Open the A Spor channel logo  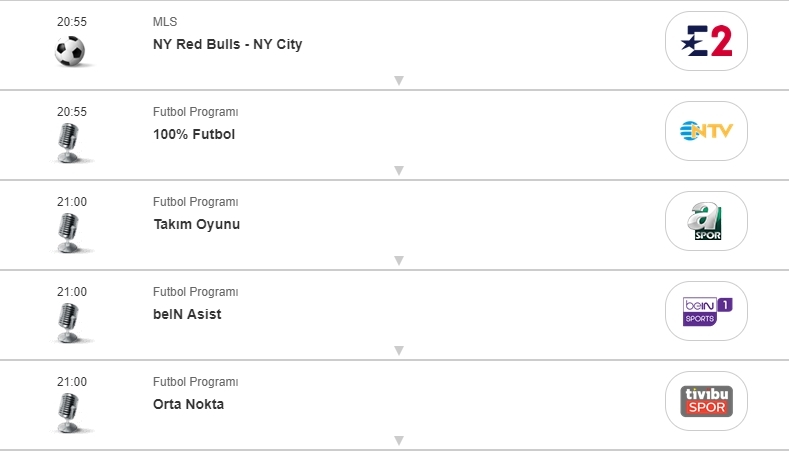(706, 221)
